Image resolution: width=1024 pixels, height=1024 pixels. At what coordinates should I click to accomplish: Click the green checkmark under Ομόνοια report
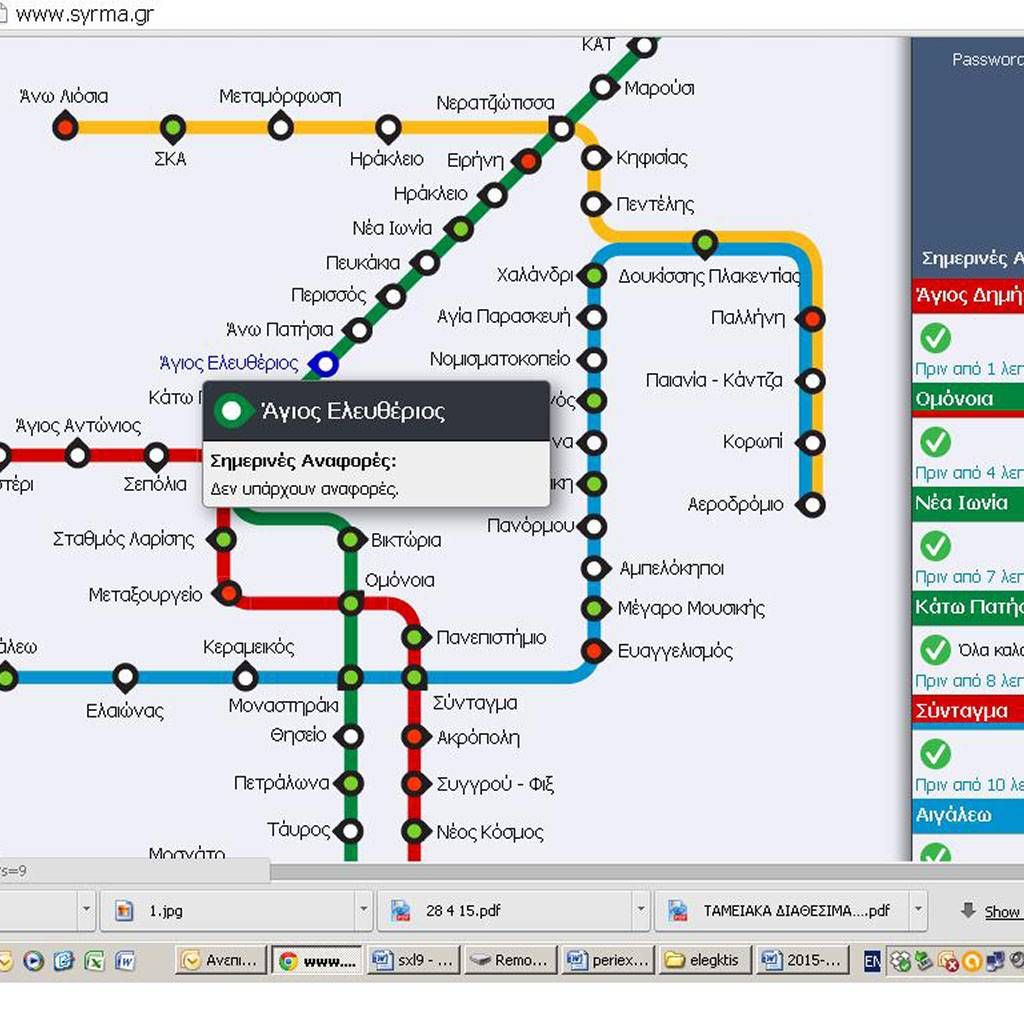[x=935, y=442]
